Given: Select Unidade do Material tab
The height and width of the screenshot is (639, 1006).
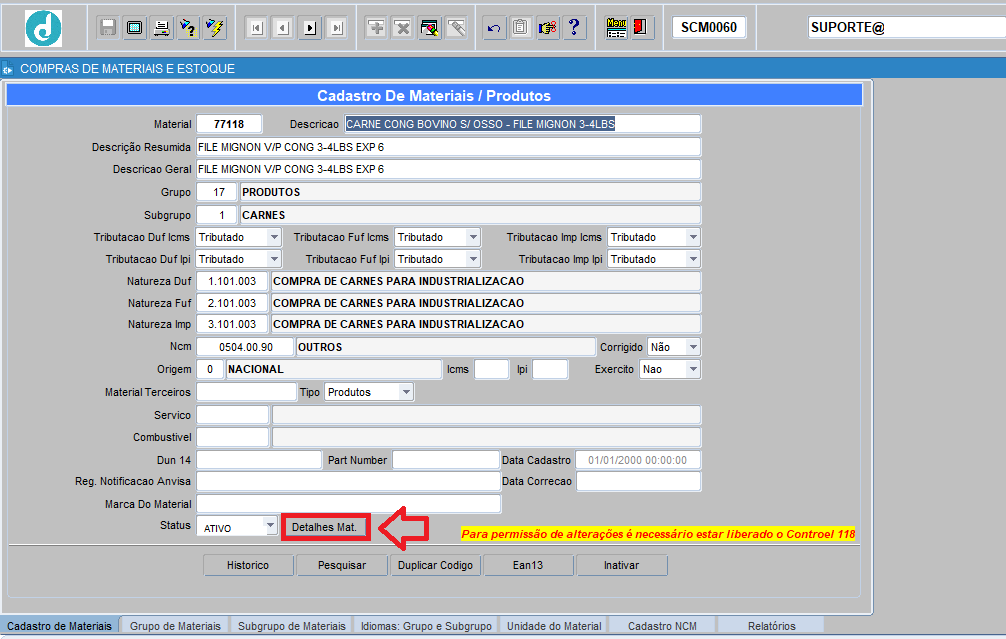Looking at the screenshot, I should 554,626.
